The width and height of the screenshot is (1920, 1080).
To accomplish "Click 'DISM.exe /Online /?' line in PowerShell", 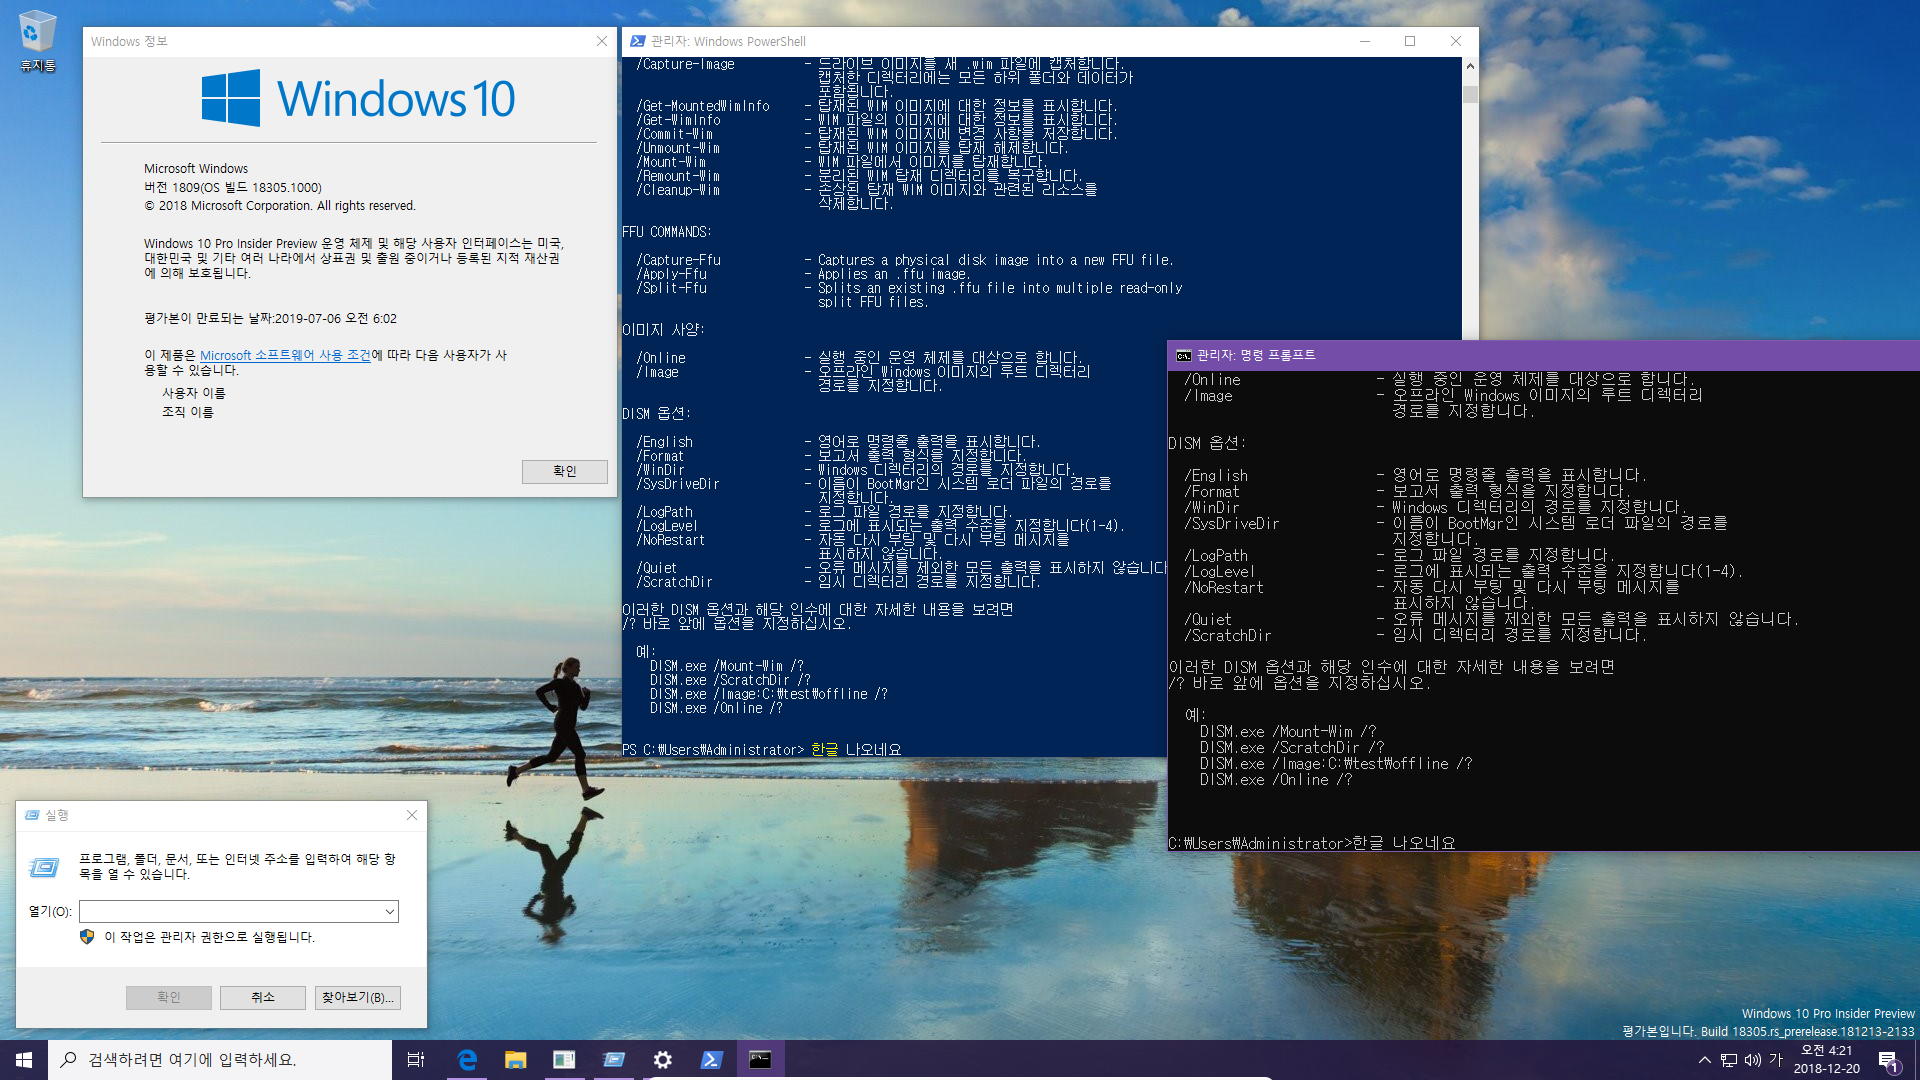I will pyautogui.click(x=716, y=708).
